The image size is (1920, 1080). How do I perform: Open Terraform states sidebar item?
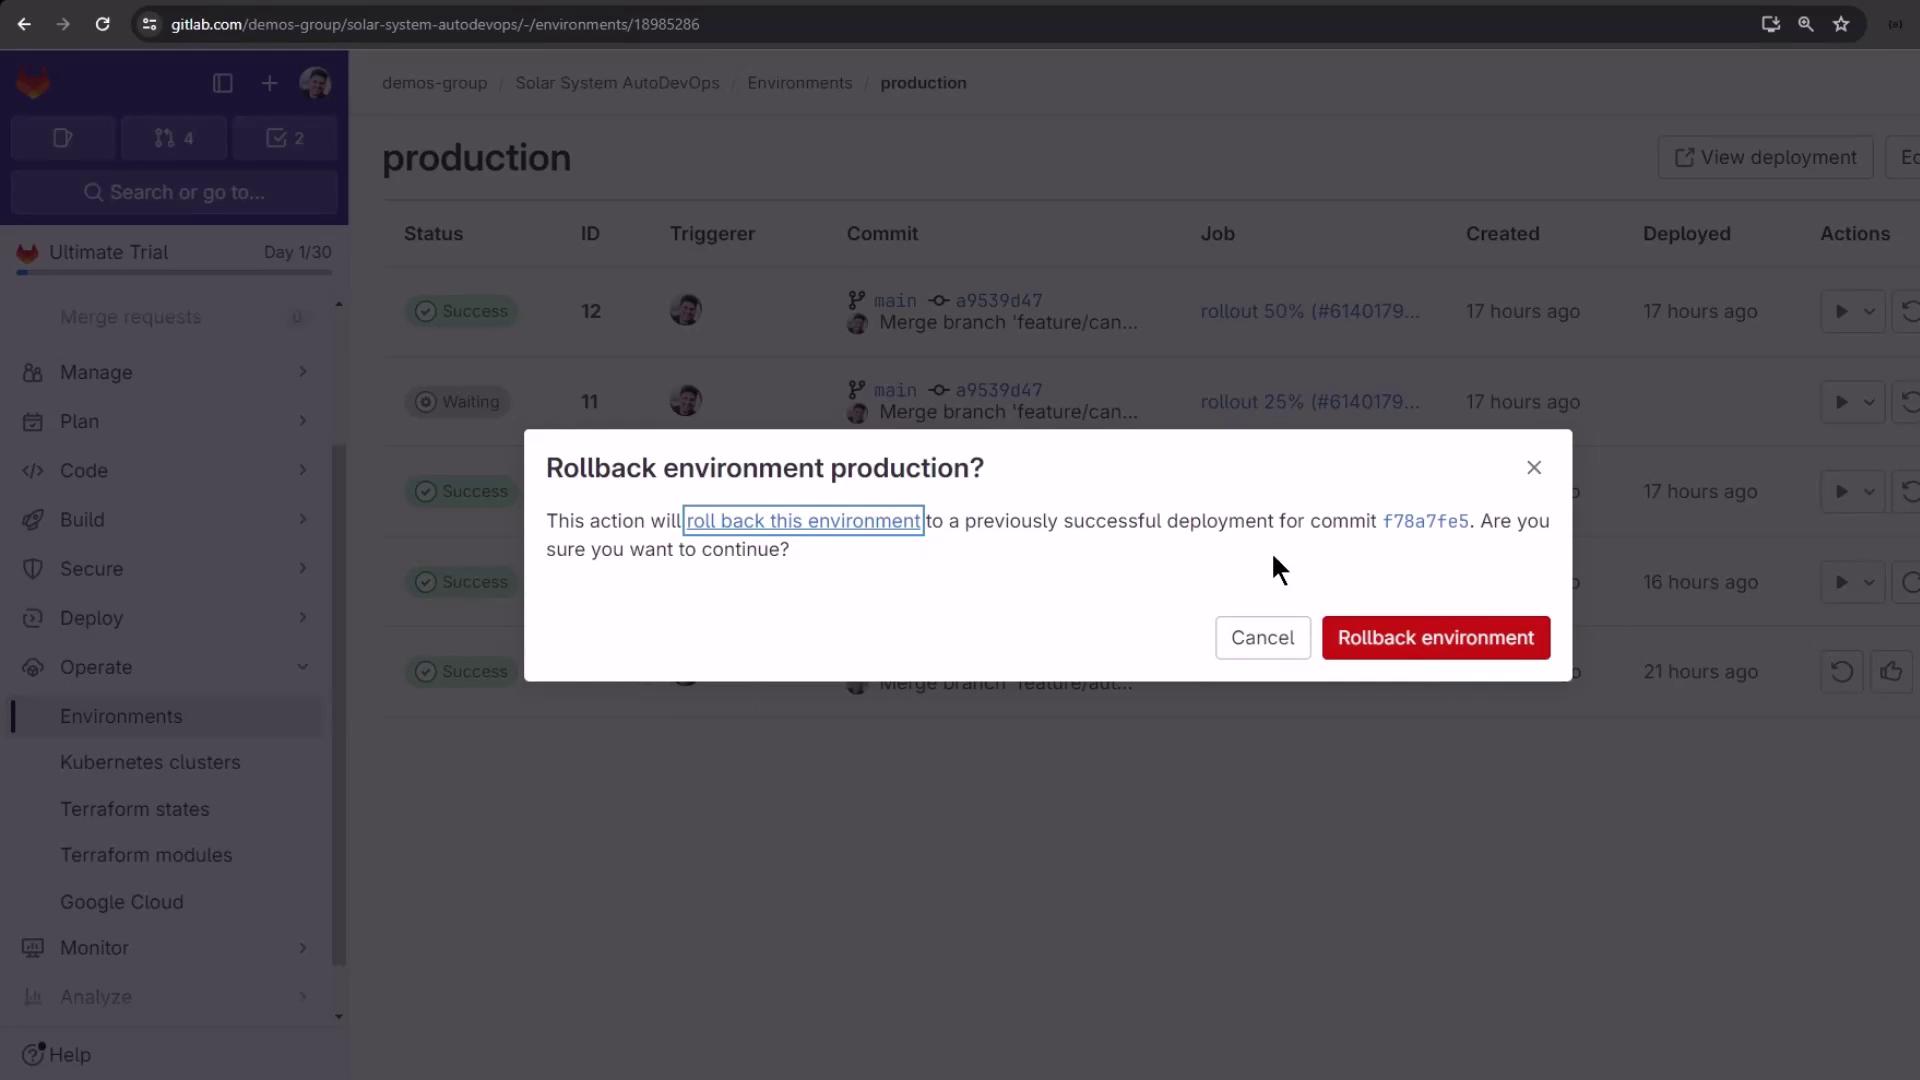(x=135, y=809)
